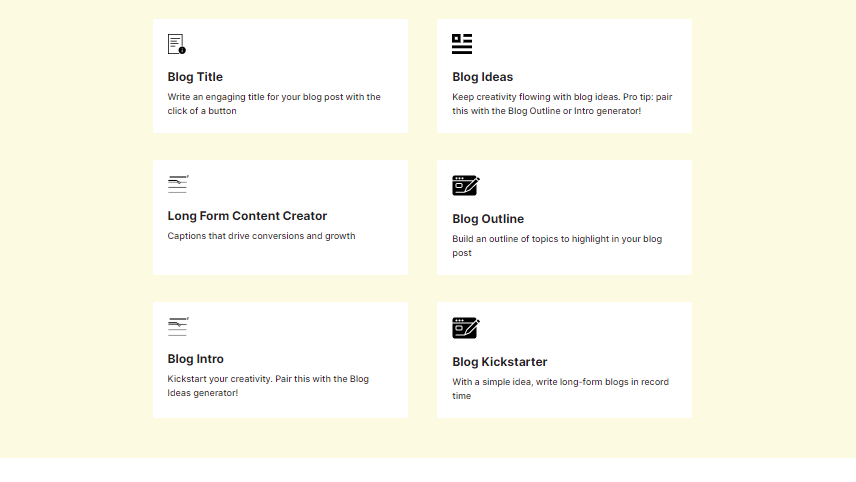856x482 pixels.
Task: Click 'With a simple idea' description text
Action: click(x=561, y=389)
